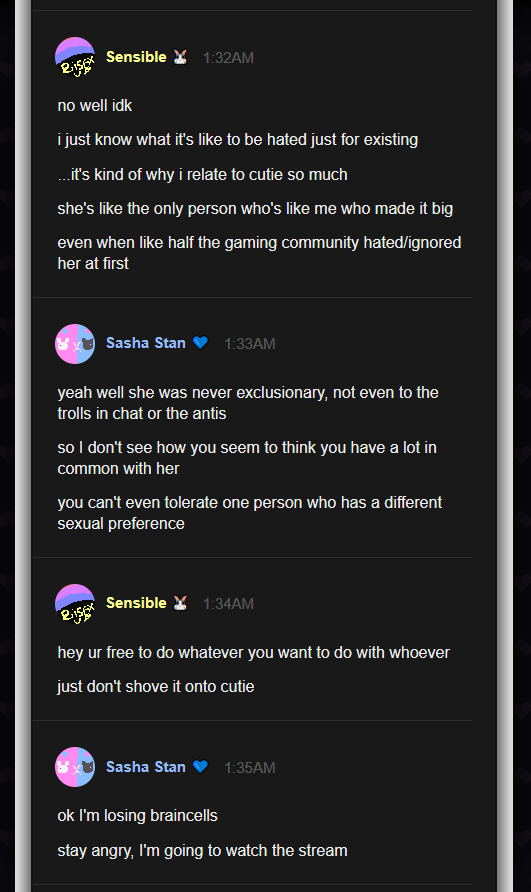Open the Sensible username on the 1:32AM post
This screenshot has height=892, width=531.
pos(136,57)
